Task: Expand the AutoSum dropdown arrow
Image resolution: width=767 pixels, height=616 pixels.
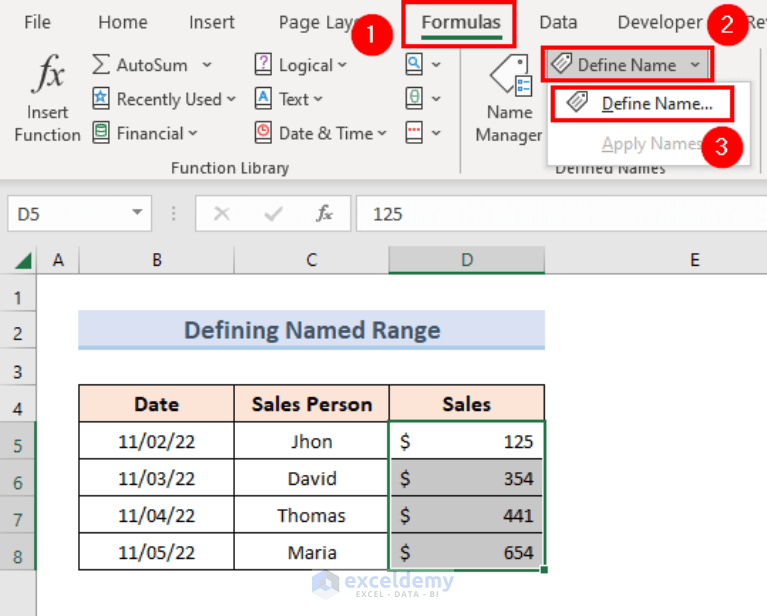Action: pyautogui.click(x=207, y=65)
